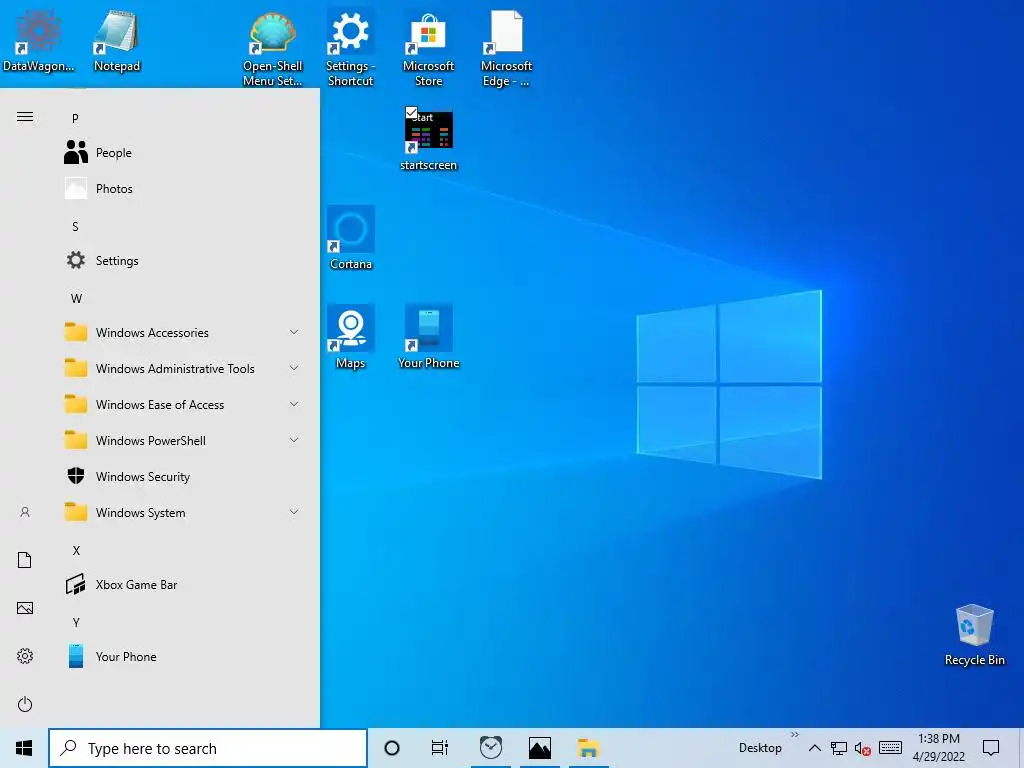This screenshot has height=768, width=1024.
Task: Jump to letter W section header
Action: click(x=76, y=298)
